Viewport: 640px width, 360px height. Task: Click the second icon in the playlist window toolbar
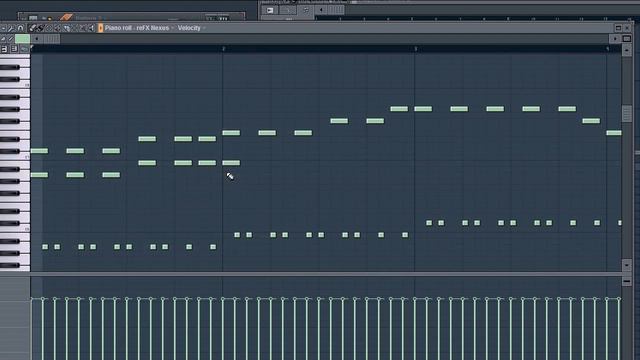287,10
